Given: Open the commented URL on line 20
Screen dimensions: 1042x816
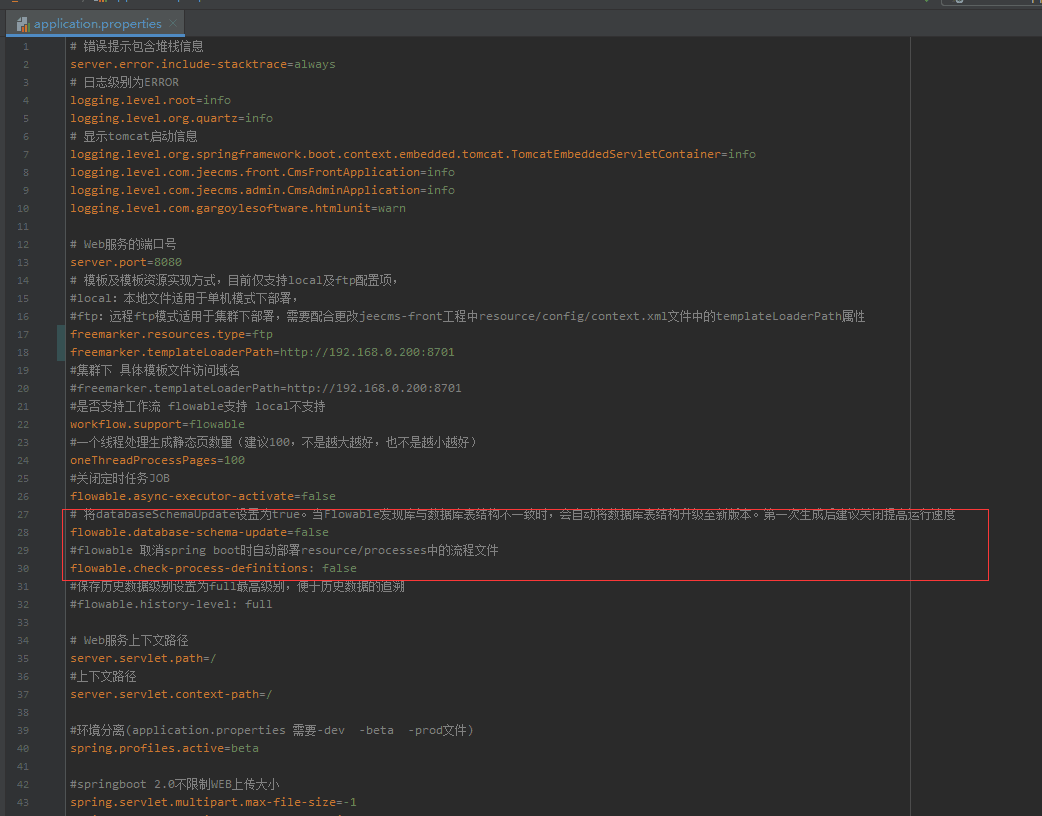Looking at the screenshot, I should click(374, 388).
